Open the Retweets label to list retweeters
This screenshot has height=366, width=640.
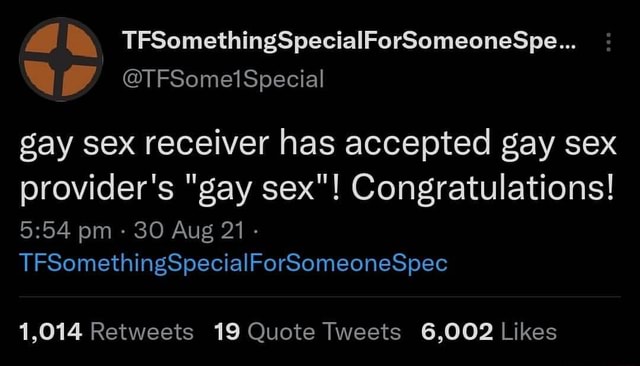pos(142,331)
